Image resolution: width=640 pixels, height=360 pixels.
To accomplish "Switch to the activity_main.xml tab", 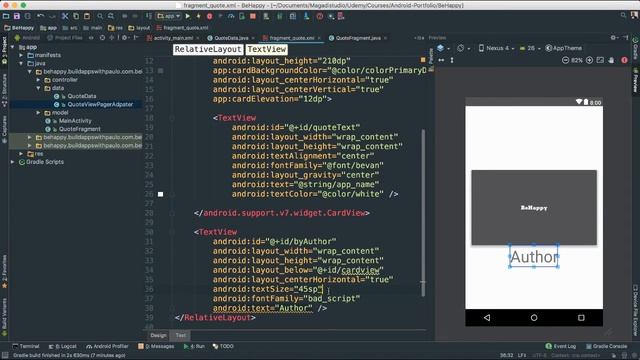I will point(173,38).
